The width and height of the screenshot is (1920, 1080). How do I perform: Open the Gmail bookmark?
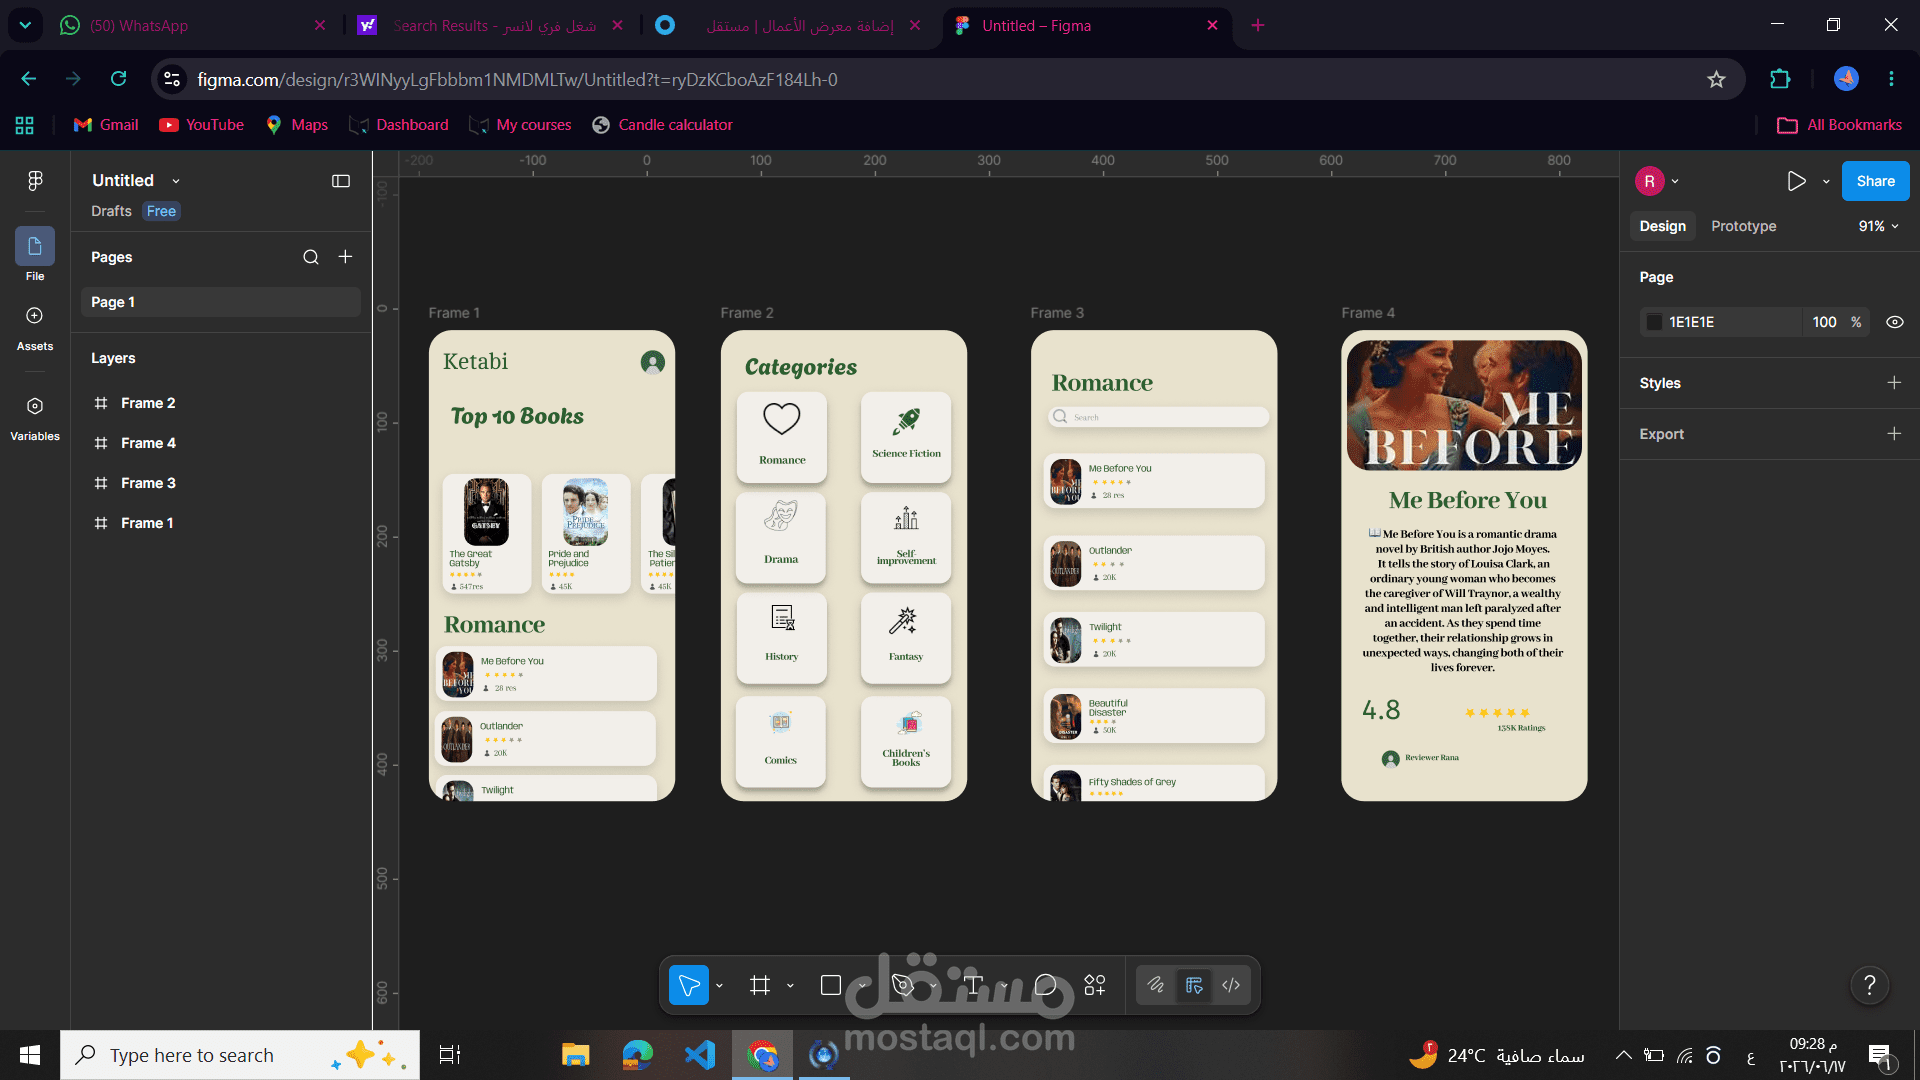[106, 125]
